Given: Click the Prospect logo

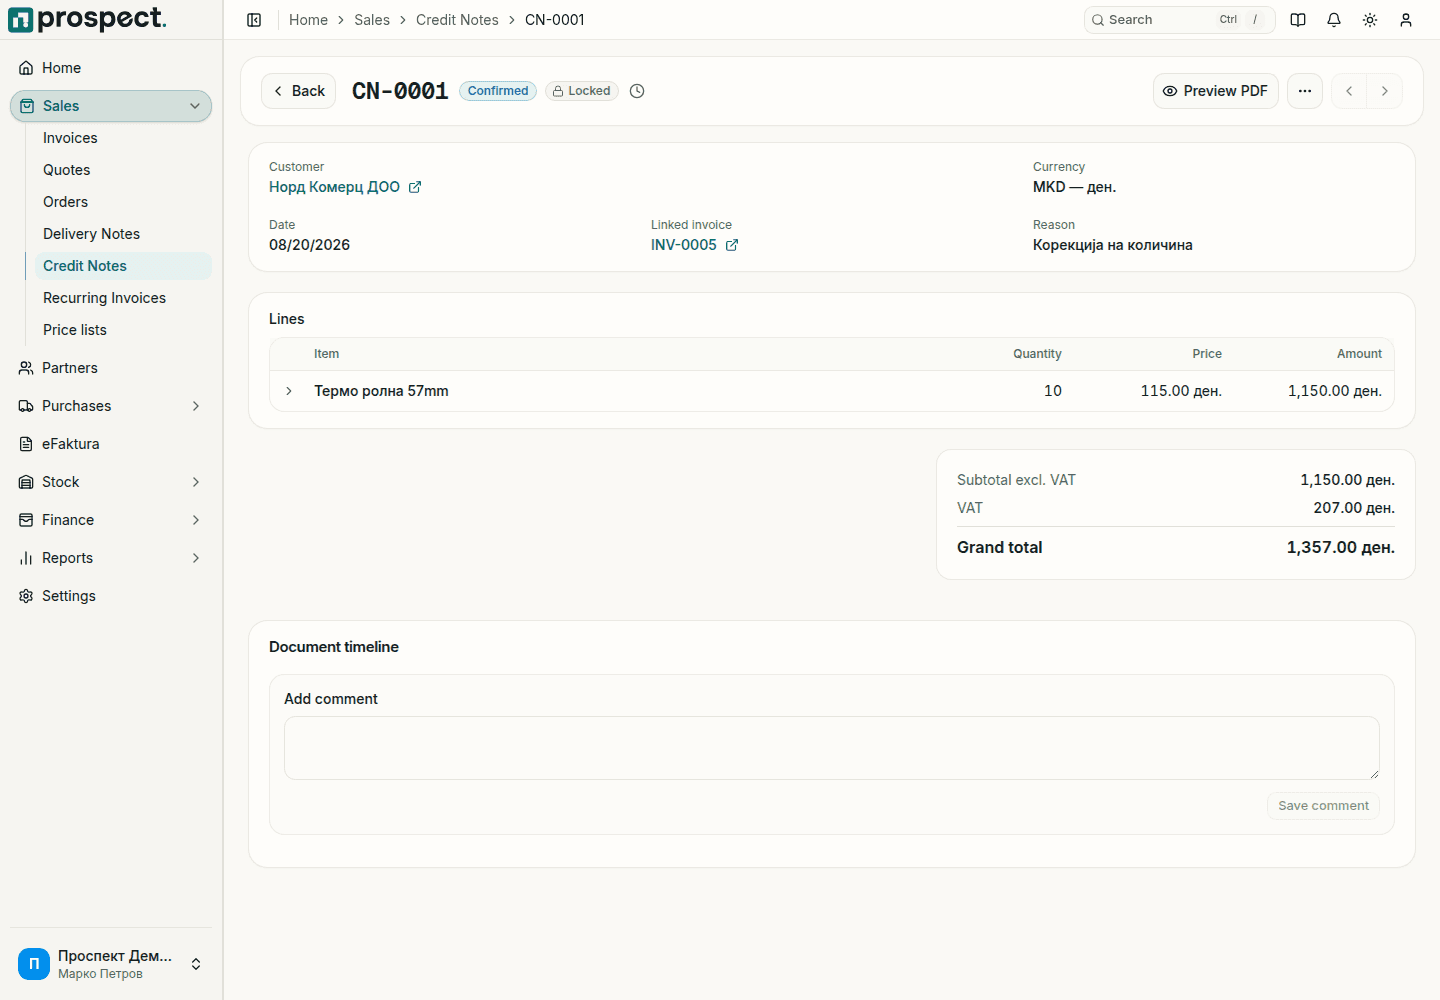Looking at the screenshot, I should 87,19.
